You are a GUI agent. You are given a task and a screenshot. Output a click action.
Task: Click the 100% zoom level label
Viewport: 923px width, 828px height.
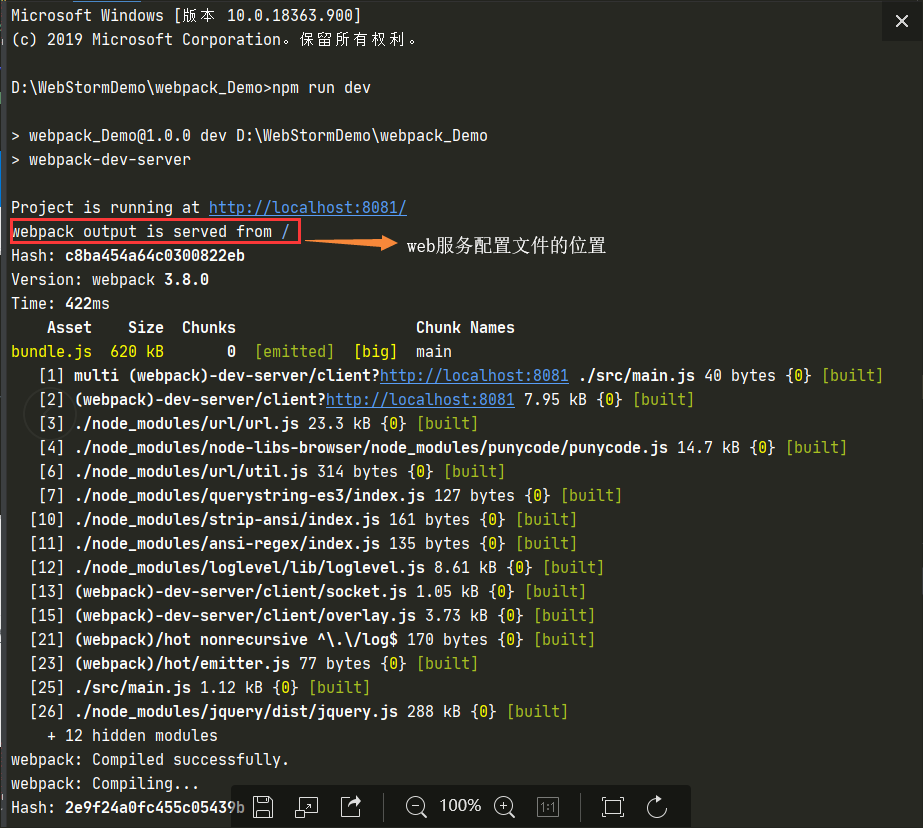pos(460,805)
